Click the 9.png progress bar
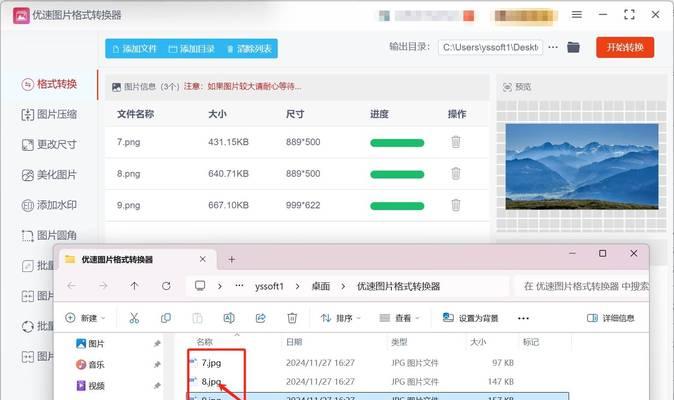Screen dimensions: 674x400 (x=397, y=206)
